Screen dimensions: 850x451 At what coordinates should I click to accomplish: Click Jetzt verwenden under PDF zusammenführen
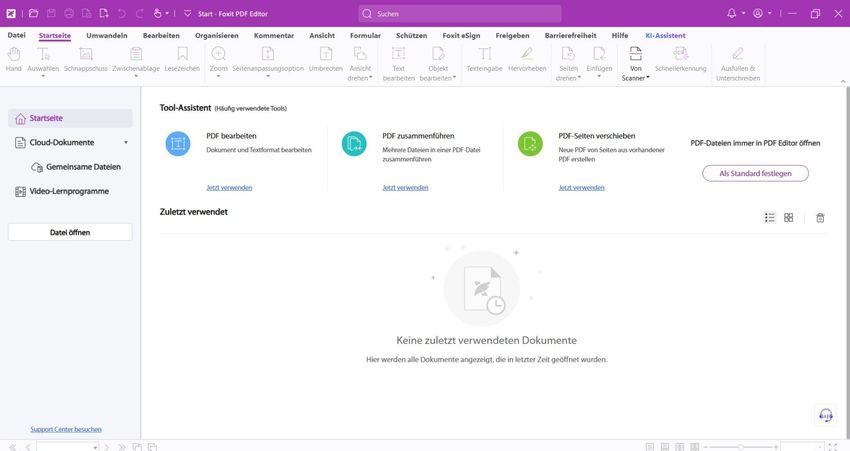(405, 188)
